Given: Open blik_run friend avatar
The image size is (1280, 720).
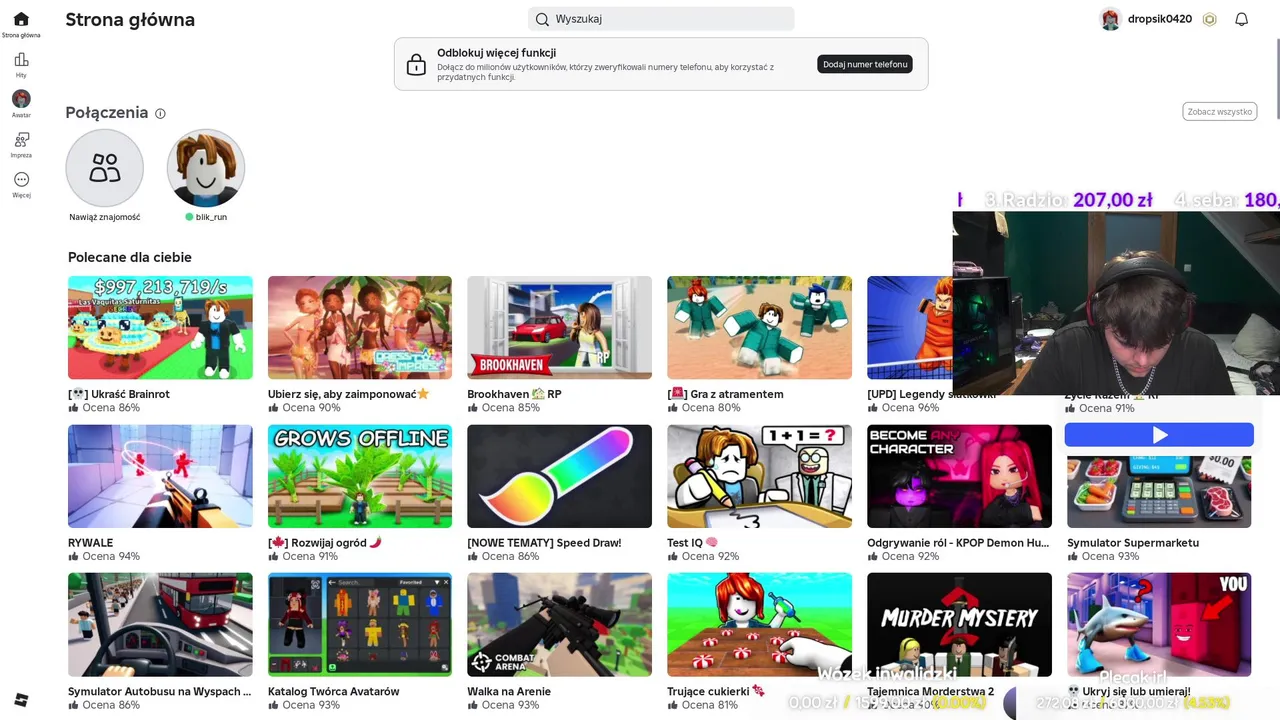Looking at the screenshot, I should 206,168.
